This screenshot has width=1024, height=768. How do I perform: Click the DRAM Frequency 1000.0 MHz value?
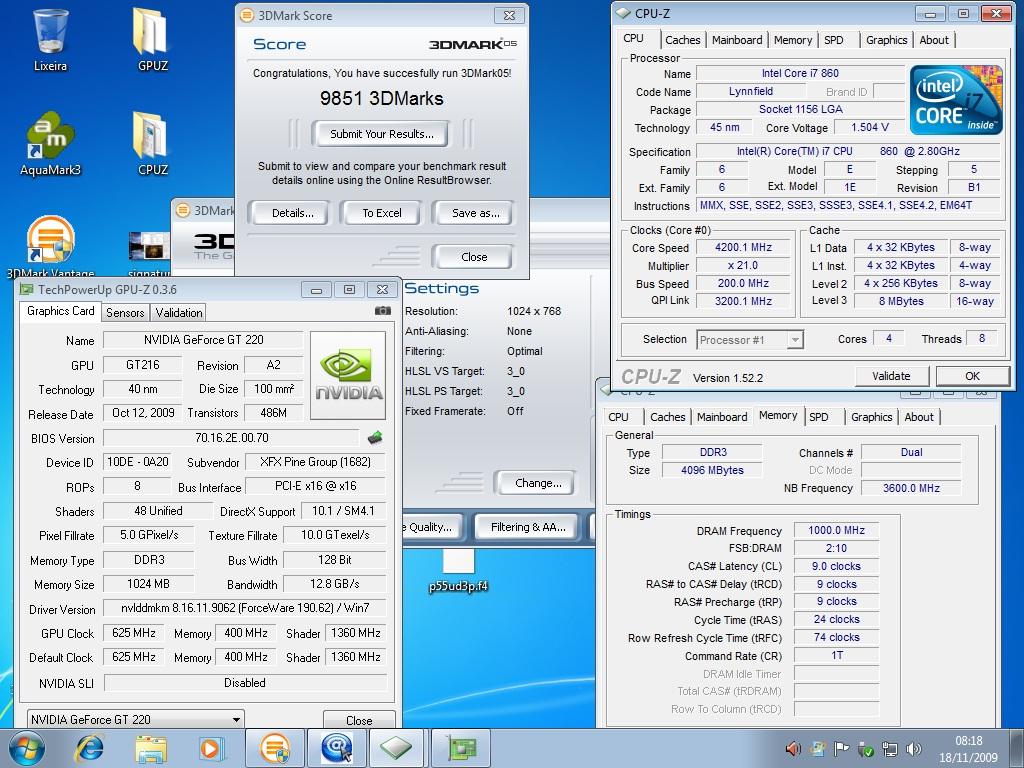836,530
